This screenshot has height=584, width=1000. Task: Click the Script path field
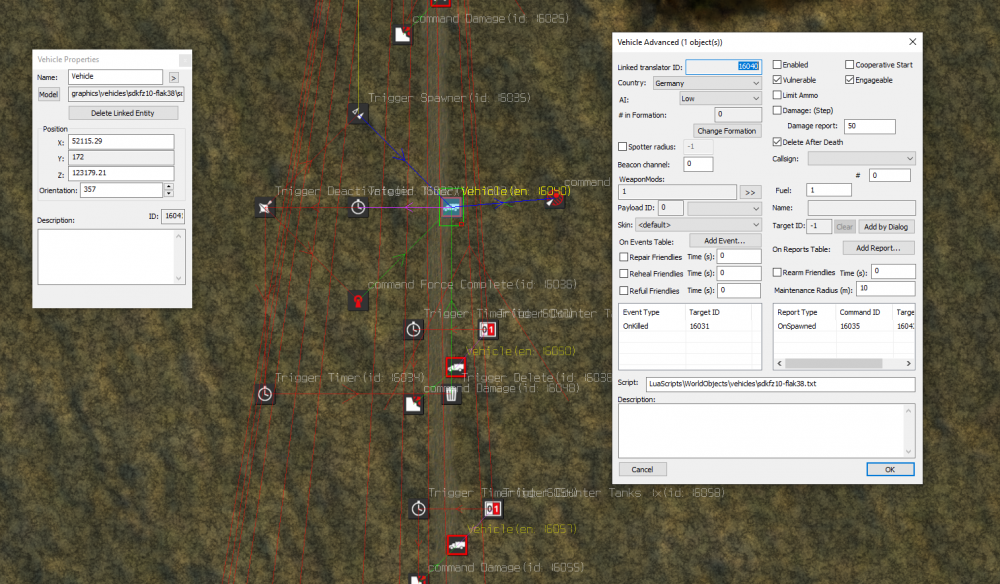click(x=781, y=384)
